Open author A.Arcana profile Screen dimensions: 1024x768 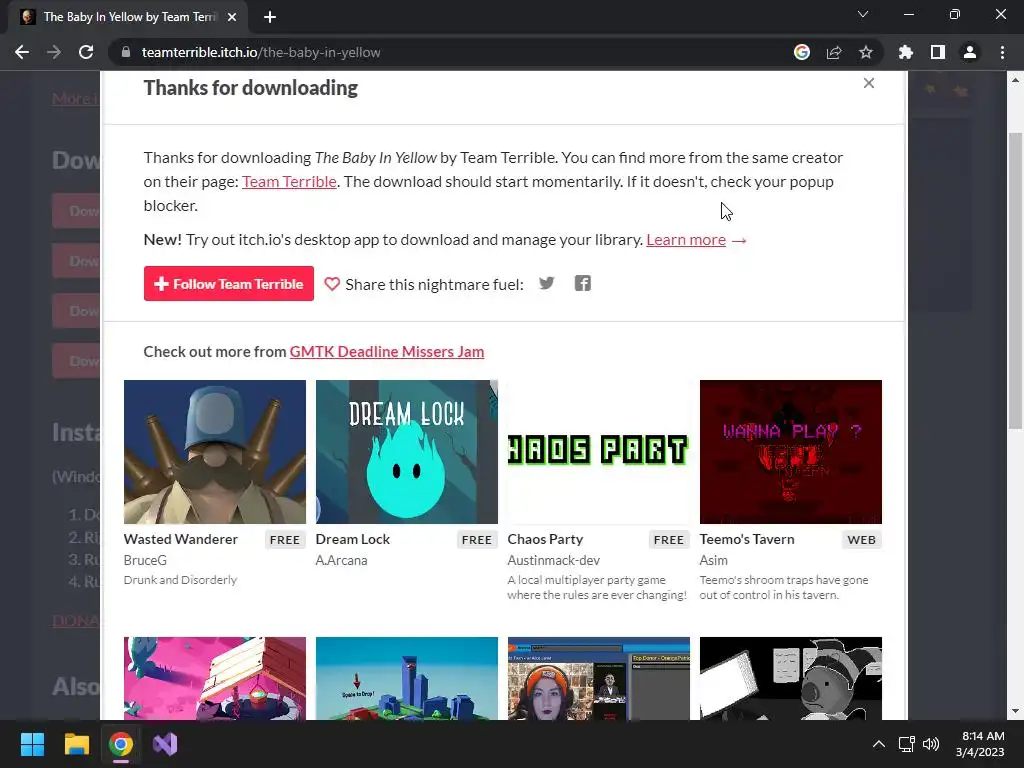click(x=342, y=560)
